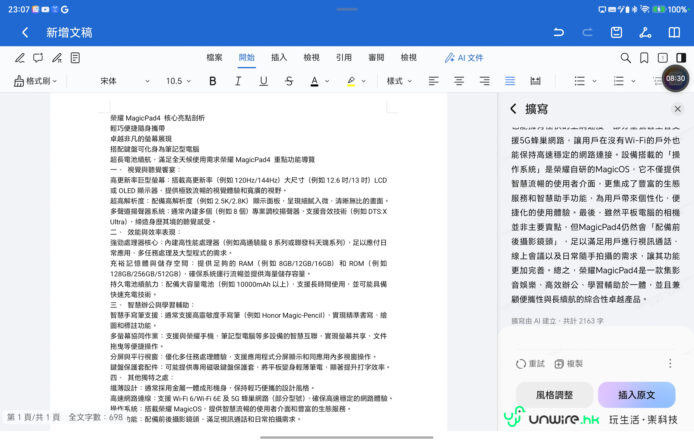
Task: Apply the font color A
Action: pyautogui.click(x=314, y=81)
